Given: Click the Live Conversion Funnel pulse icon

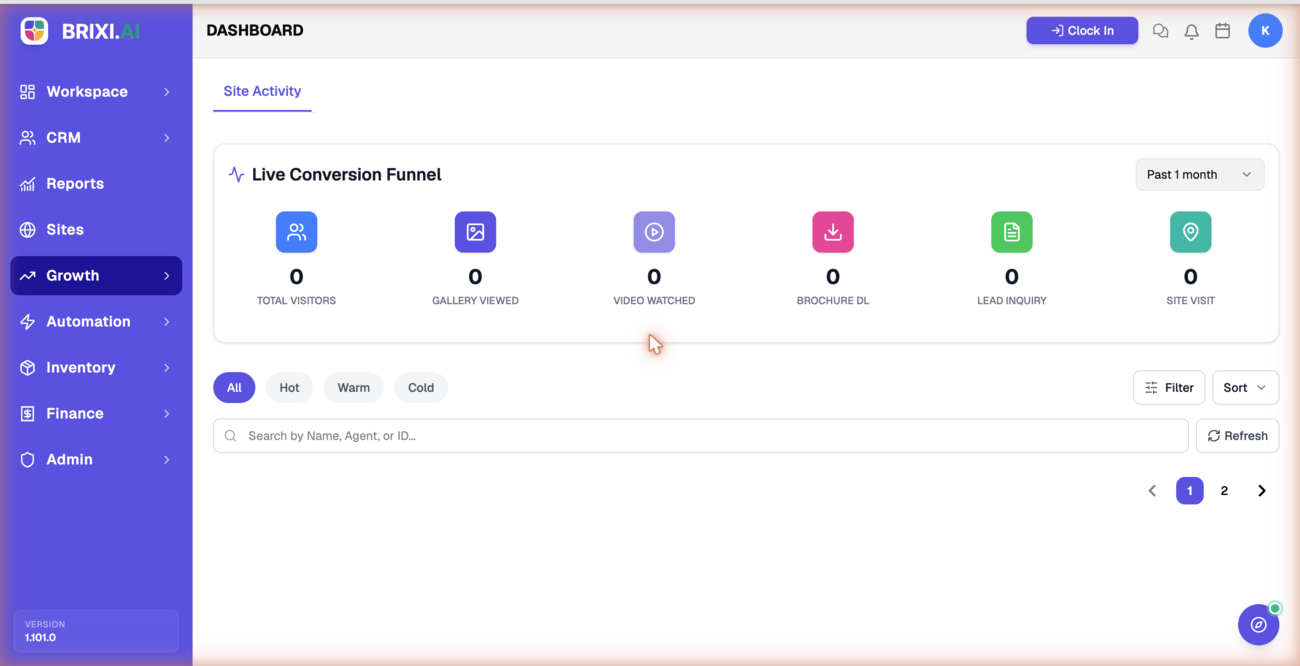Looking at the screenshot, I should 236,174.
